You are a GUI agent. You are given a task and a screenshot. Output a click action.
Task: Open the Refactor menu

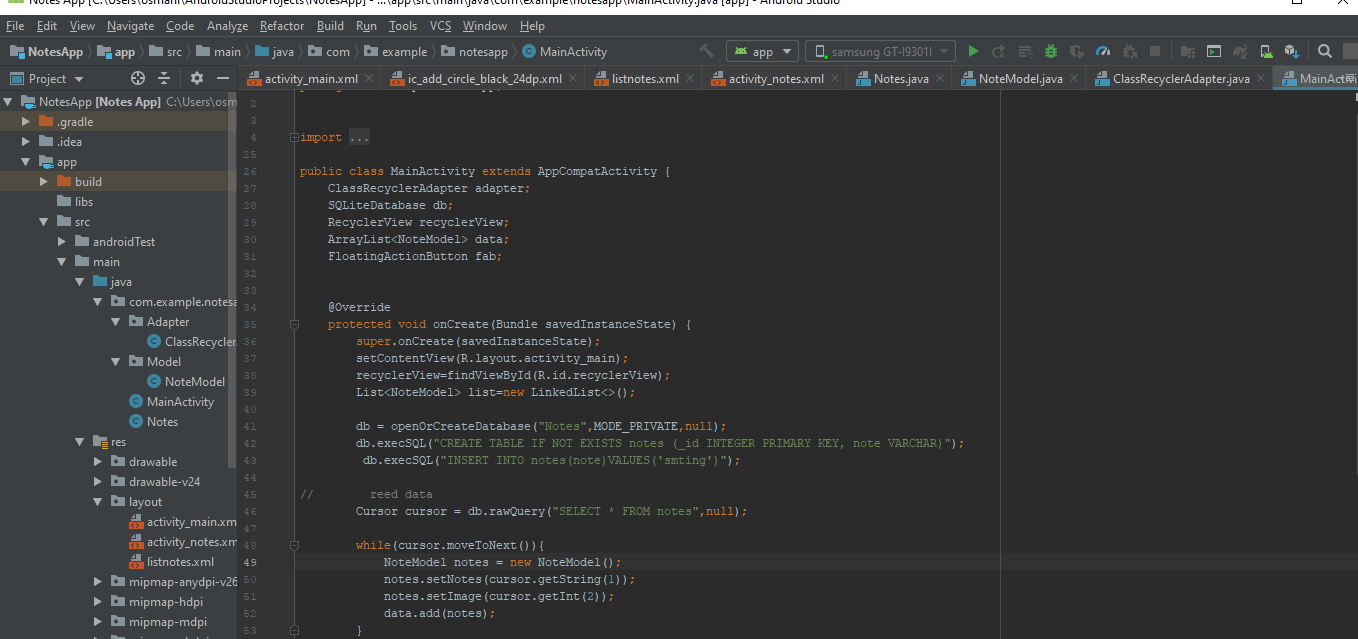pyautogui.click(x=282, y=26)
